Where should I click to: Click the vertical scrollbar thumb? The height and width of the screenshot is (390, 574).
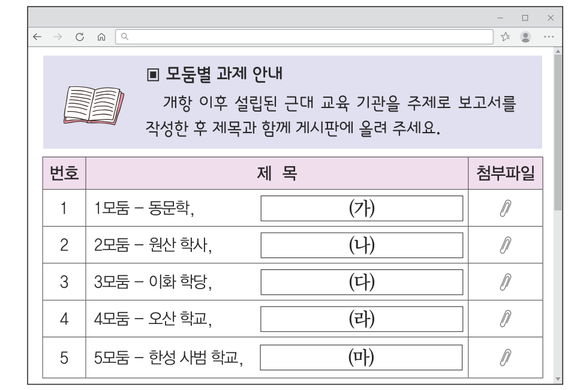[558, 132]
